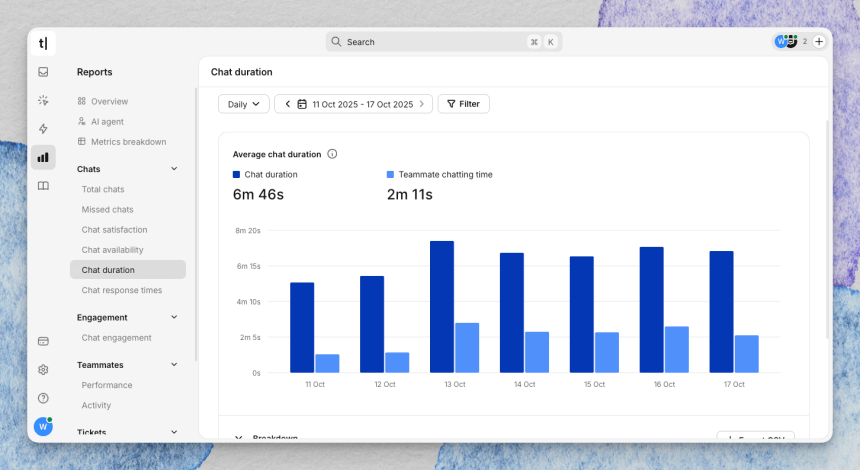
Task: Open the teammates Performance report
Action: coord(107,385)
